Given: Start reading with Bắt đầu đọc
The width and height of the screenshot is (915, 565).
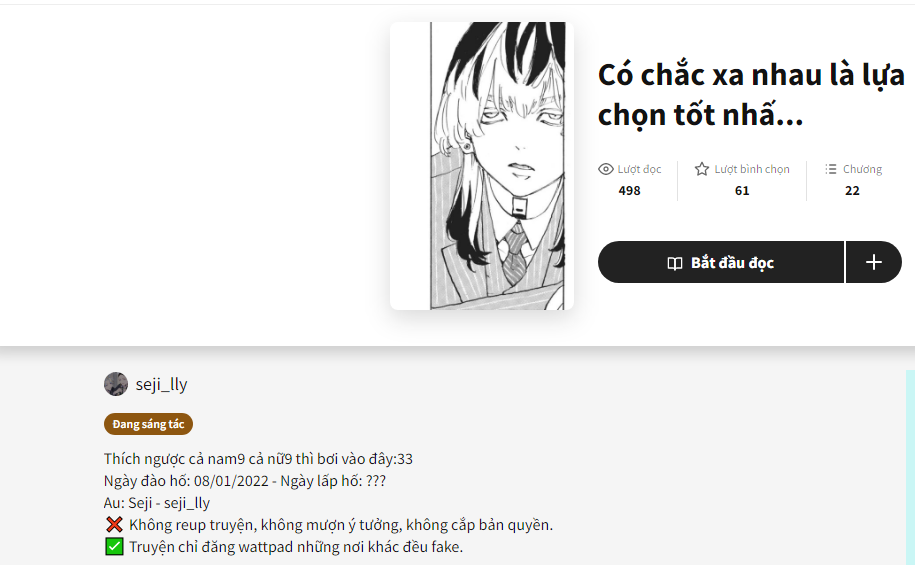Looking at the screenshot, I should pos(721,262).
